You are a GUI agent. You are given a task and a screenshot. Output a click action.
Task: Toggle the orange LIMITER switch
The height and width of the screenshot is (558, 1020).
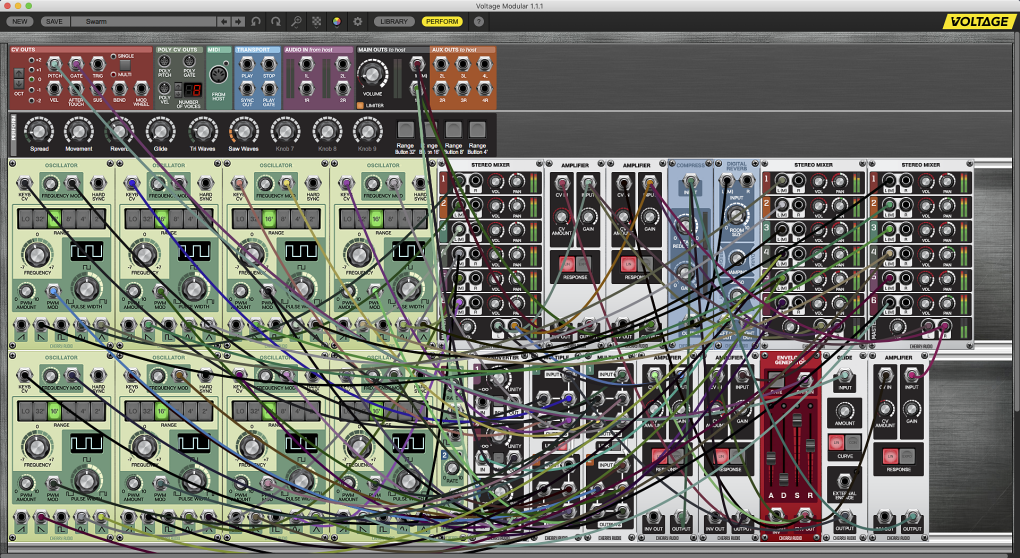click(x=360, y=105)
